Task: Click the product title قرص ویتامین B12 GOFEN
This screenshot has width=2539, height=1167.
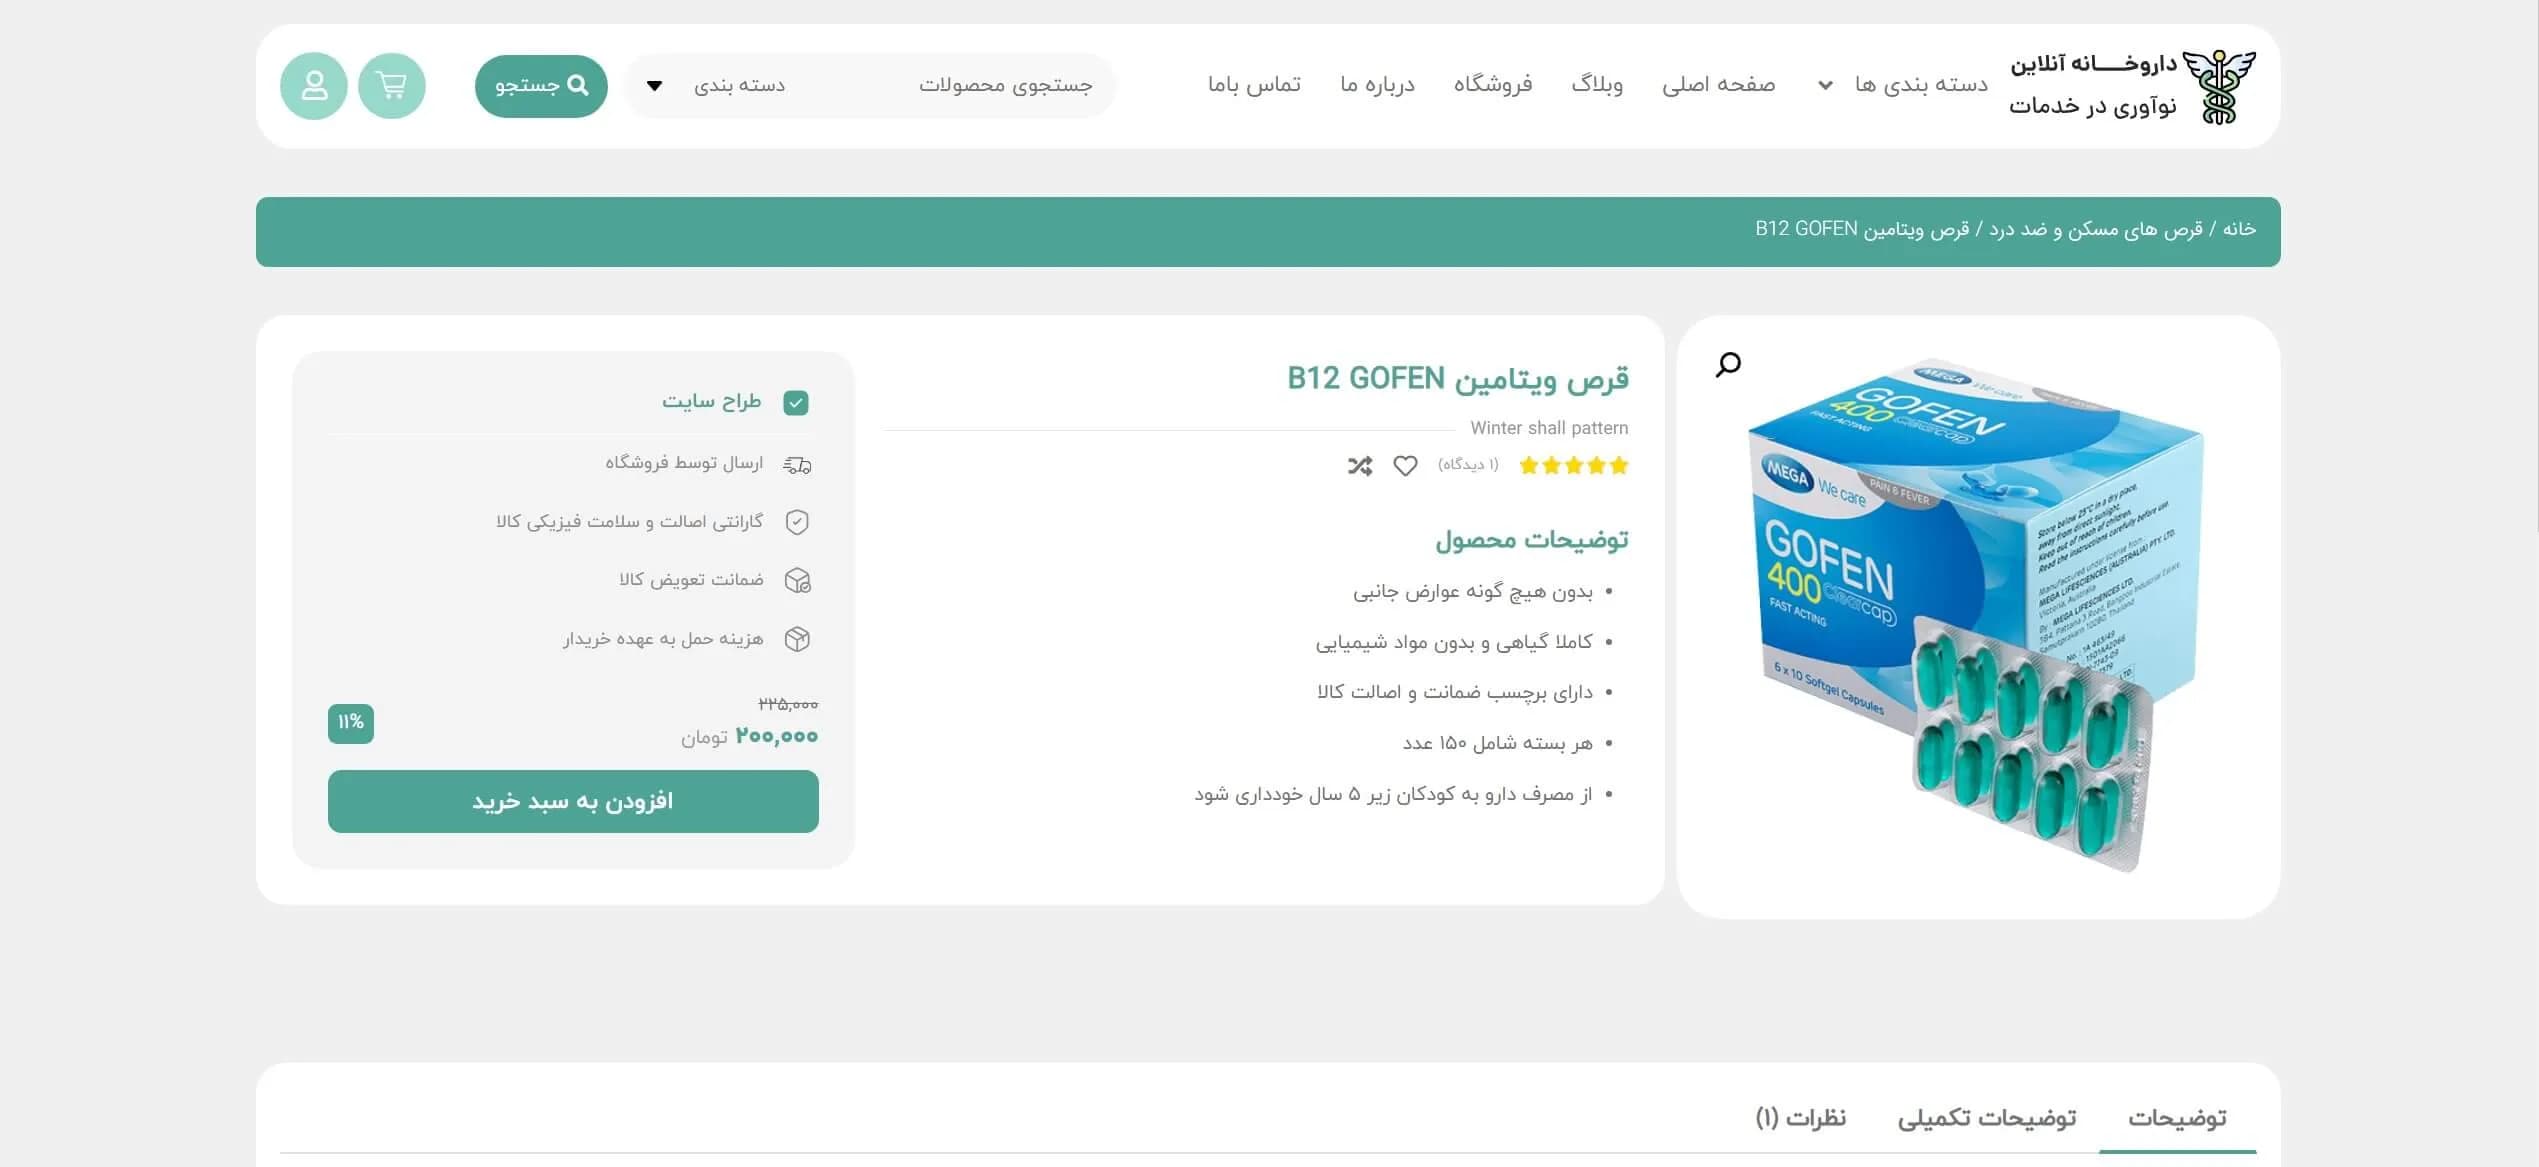Action: pos(1458,379)
